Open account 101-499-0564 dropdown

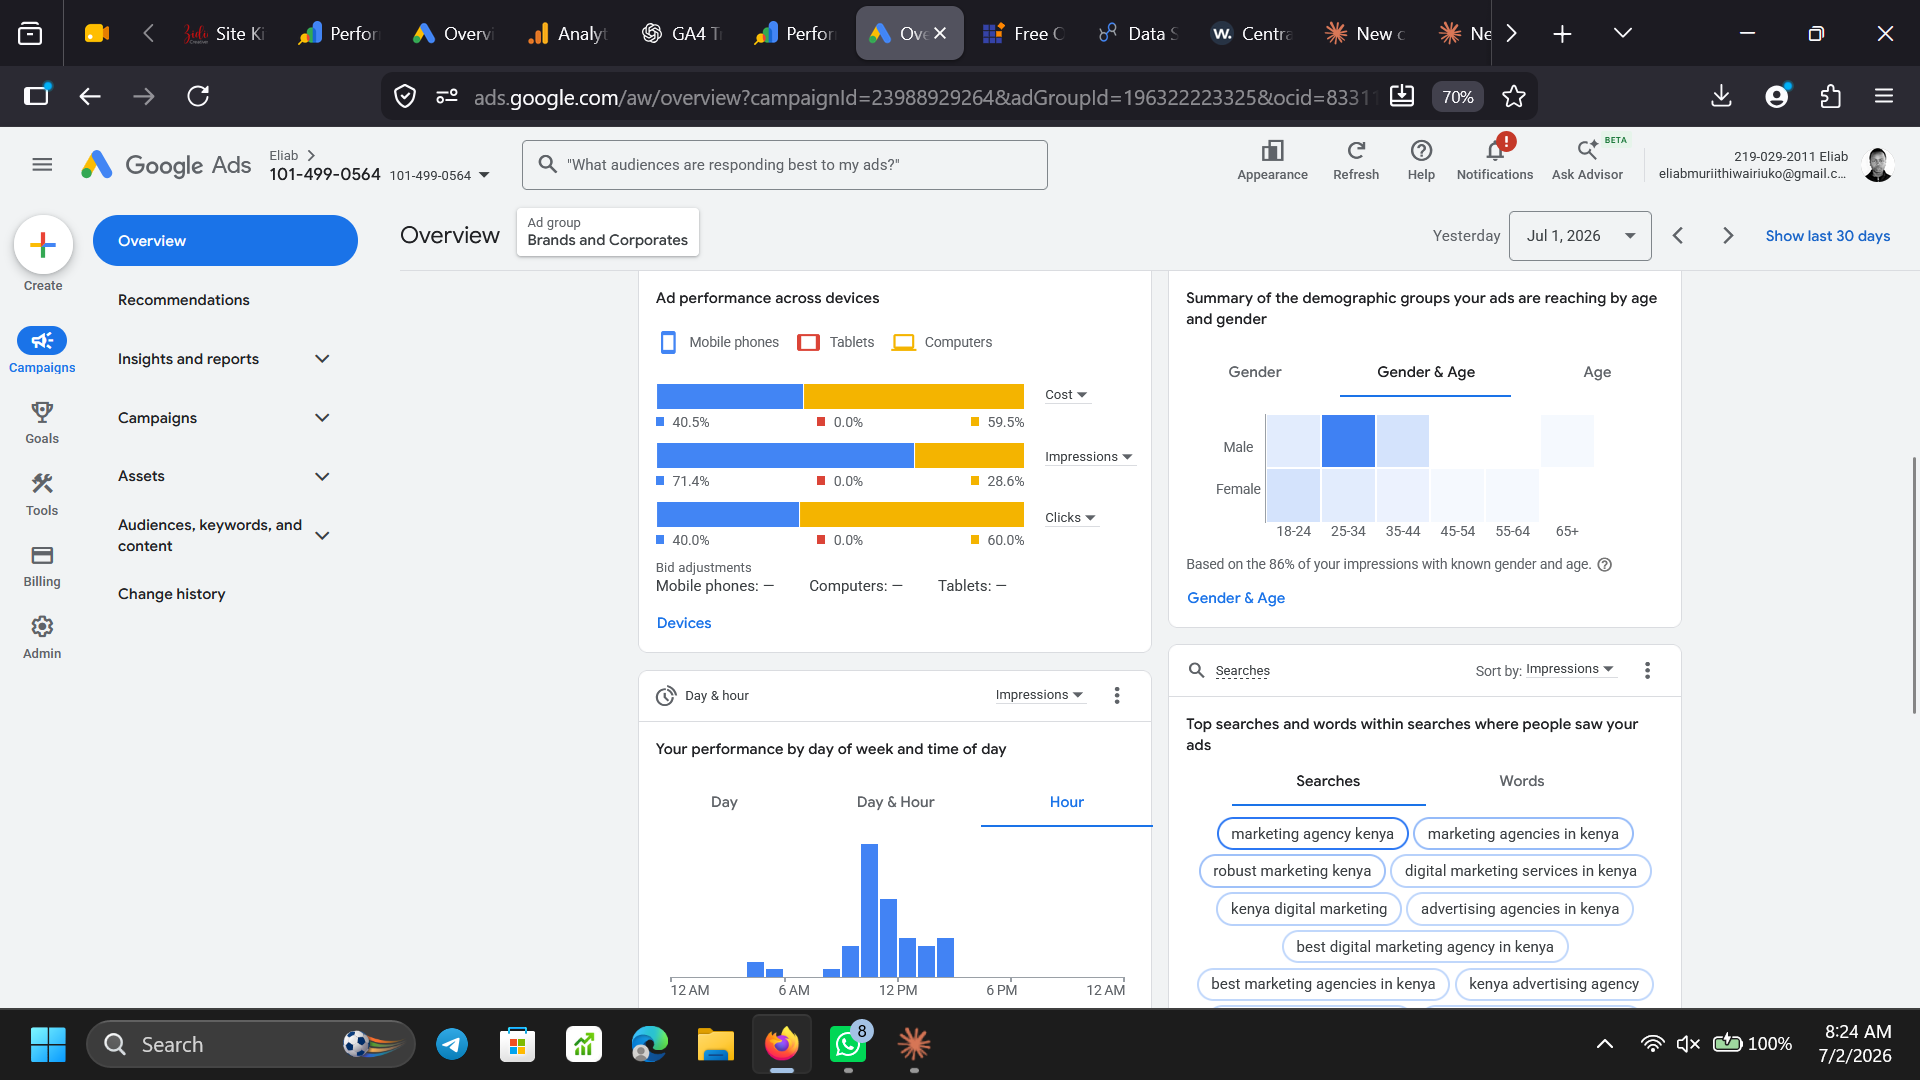coord(440,175)
